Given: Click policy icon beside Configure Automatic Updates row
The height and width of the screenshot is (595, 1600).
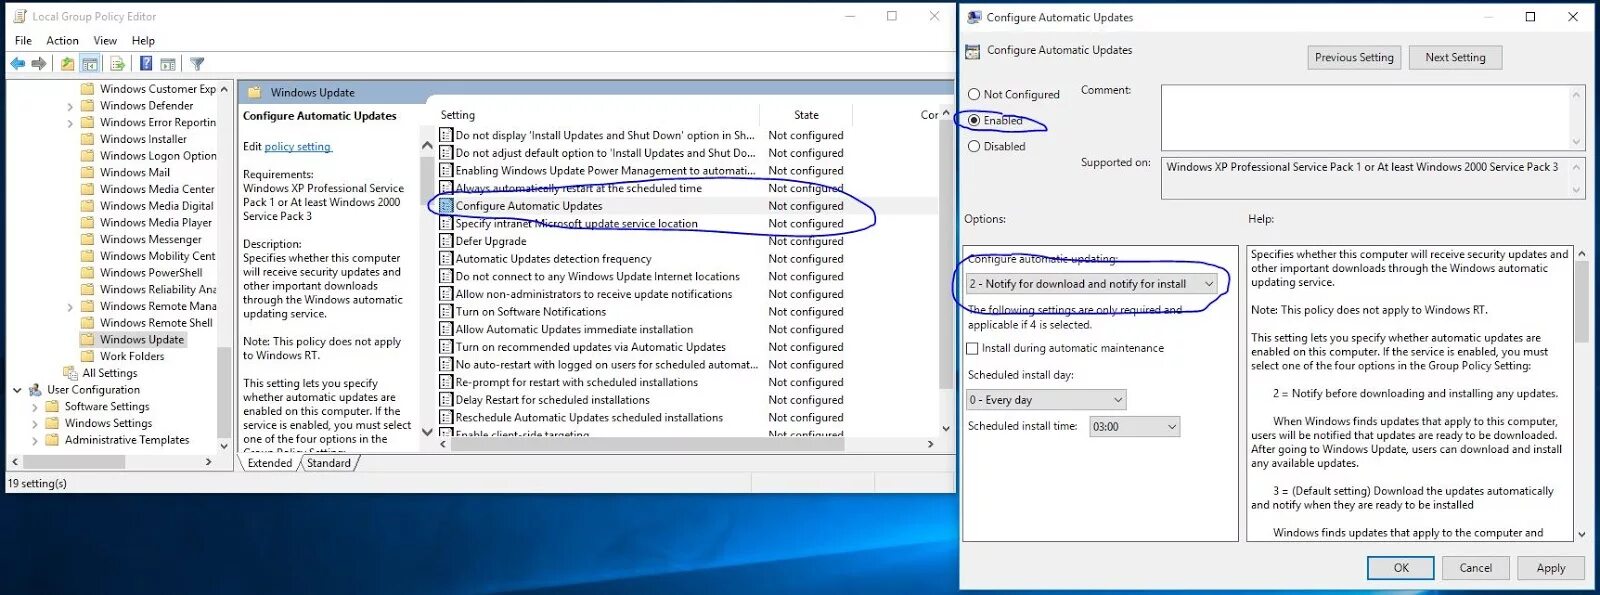Looking at the screenshot, I should point(447,206).
